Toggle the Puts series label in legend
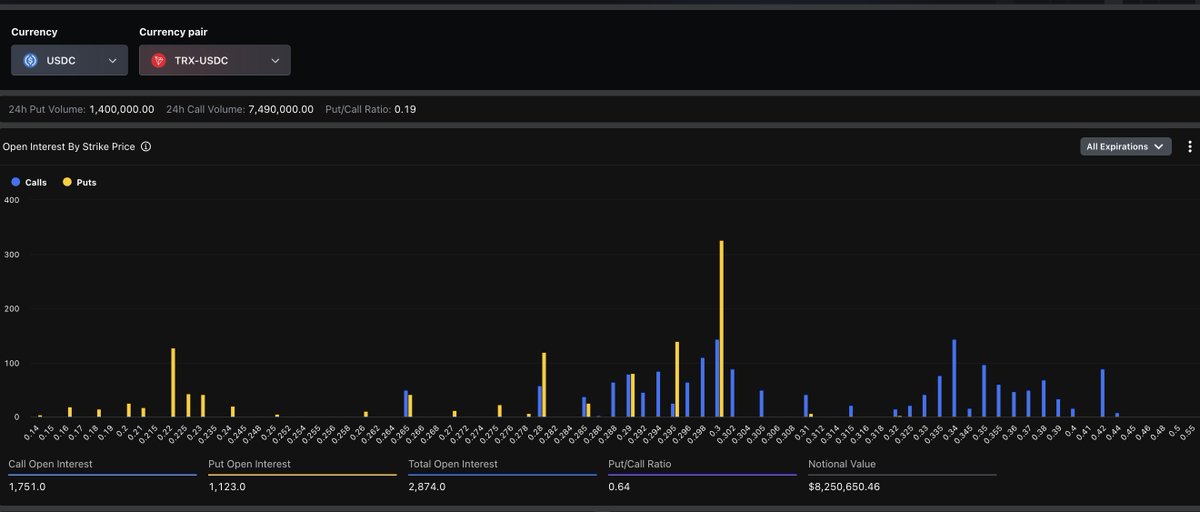This screenshot has height=512, width=1200. 86,183
